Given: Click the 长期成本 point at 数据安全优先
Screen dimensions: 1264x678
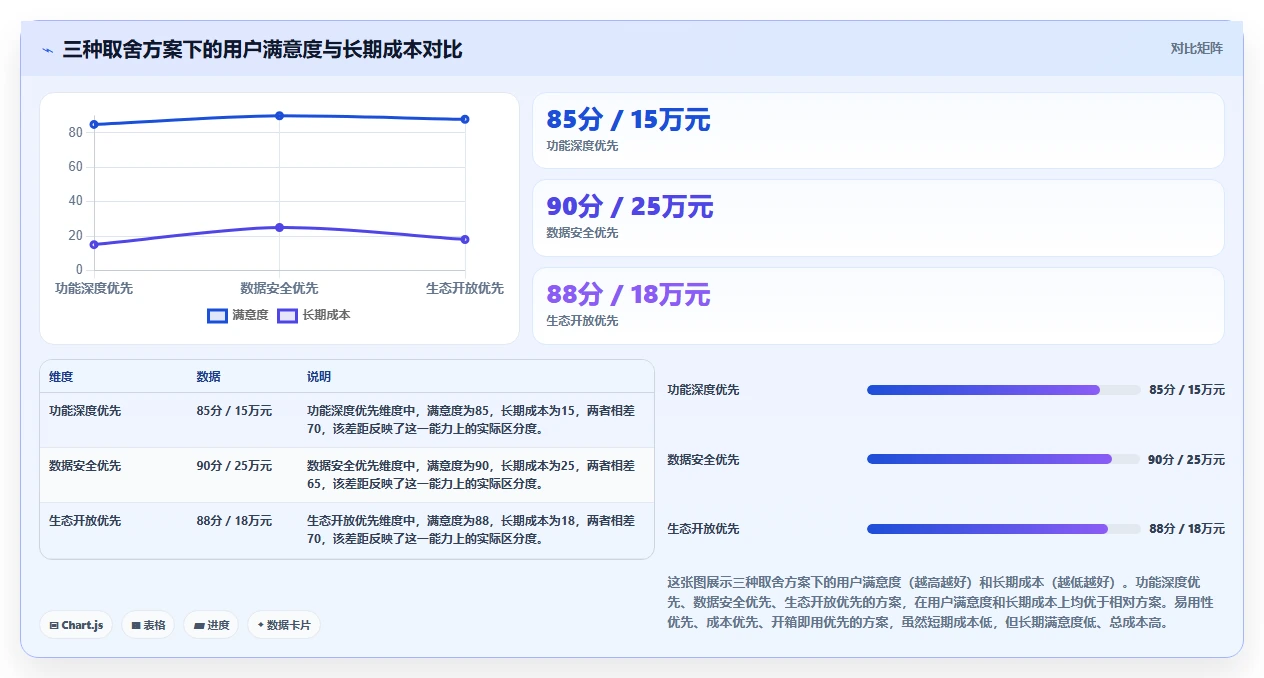Looking at the screenshot, I should (279, 227).
